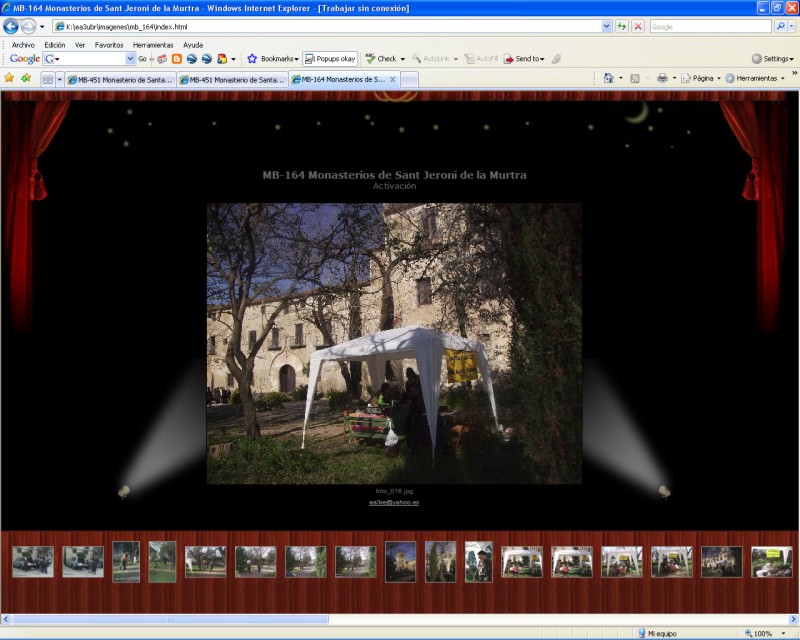The width and height of the screenshot is (800, 640).
Task: Open the Ayuda menu
Action: point(193,45)
